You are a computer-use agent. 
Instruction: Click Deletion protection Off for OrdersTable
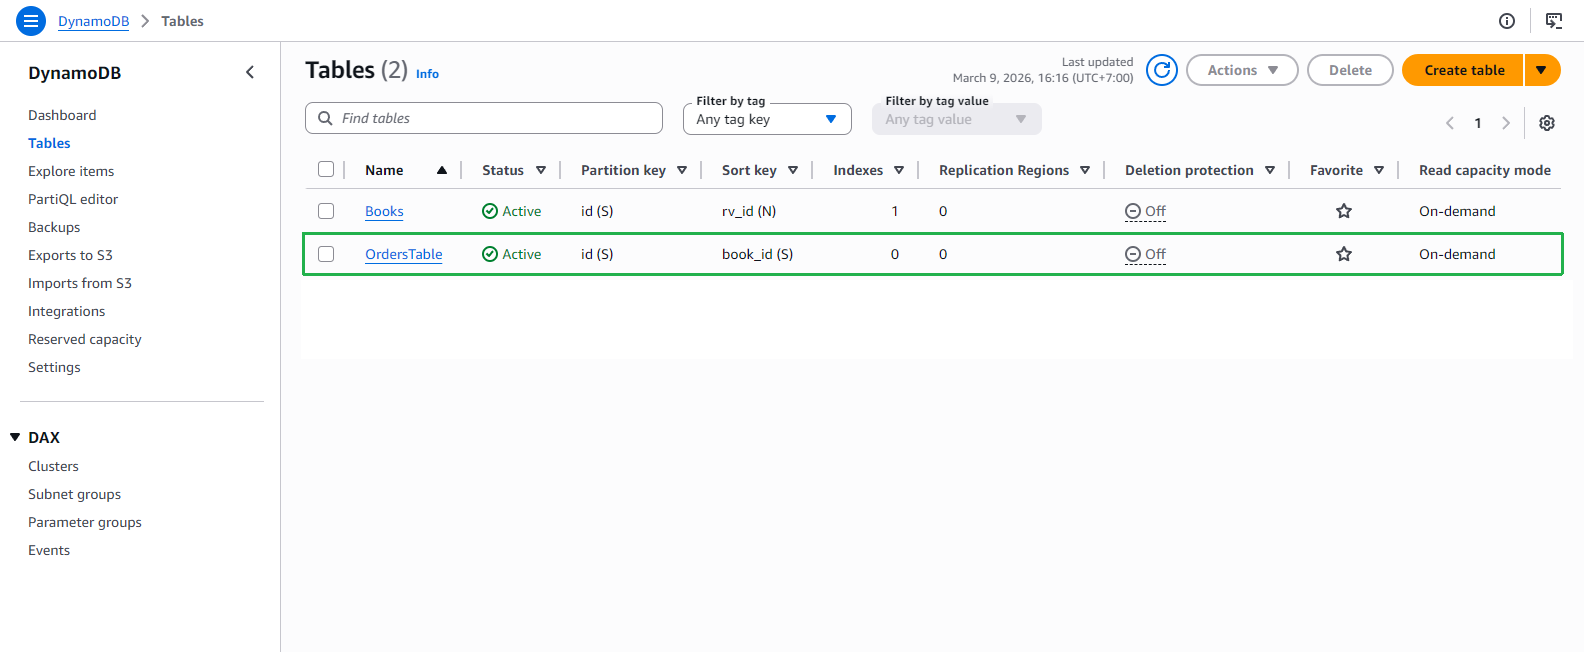[1145, 254]
